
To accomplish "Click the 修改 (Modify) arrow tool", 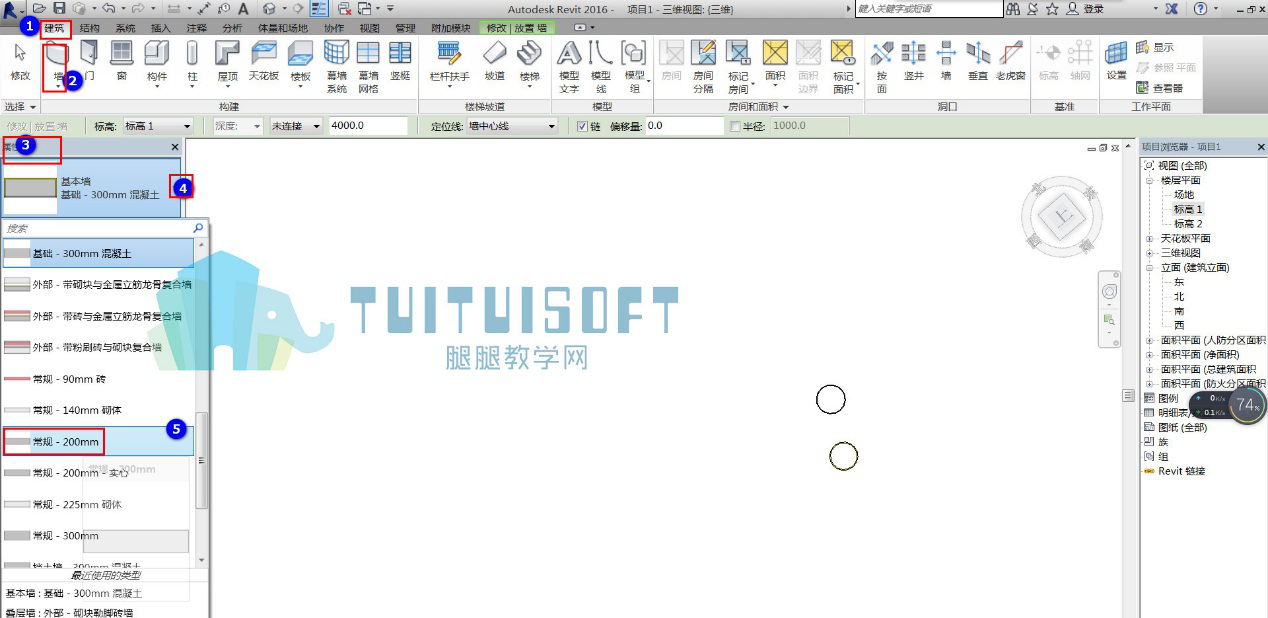I will point(20,60).
